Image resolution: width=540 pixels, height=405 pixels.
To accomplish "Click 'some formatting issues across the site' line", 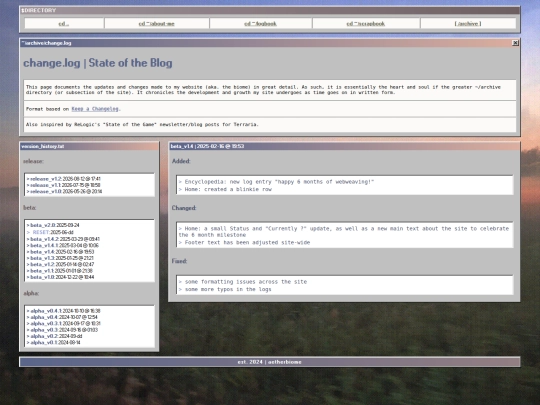I will tap(243, 282).
